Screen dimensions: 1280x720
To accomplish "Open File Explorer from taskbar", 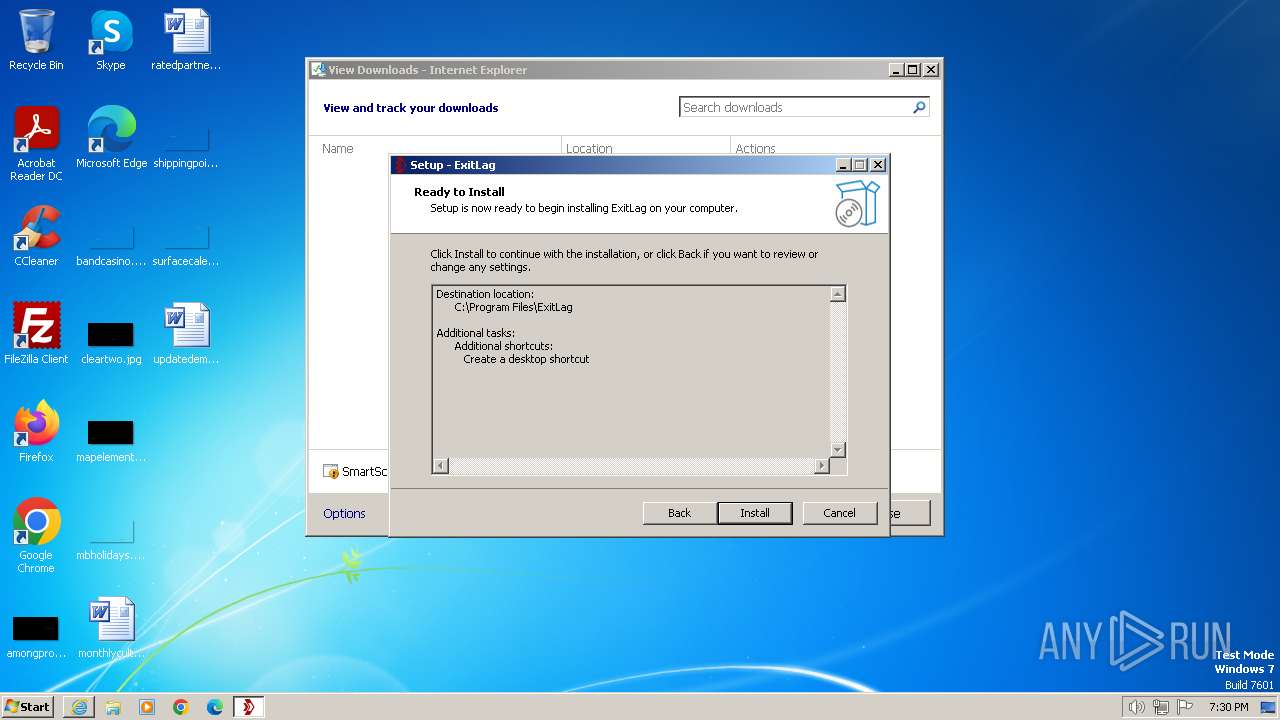I will [113, 707].
